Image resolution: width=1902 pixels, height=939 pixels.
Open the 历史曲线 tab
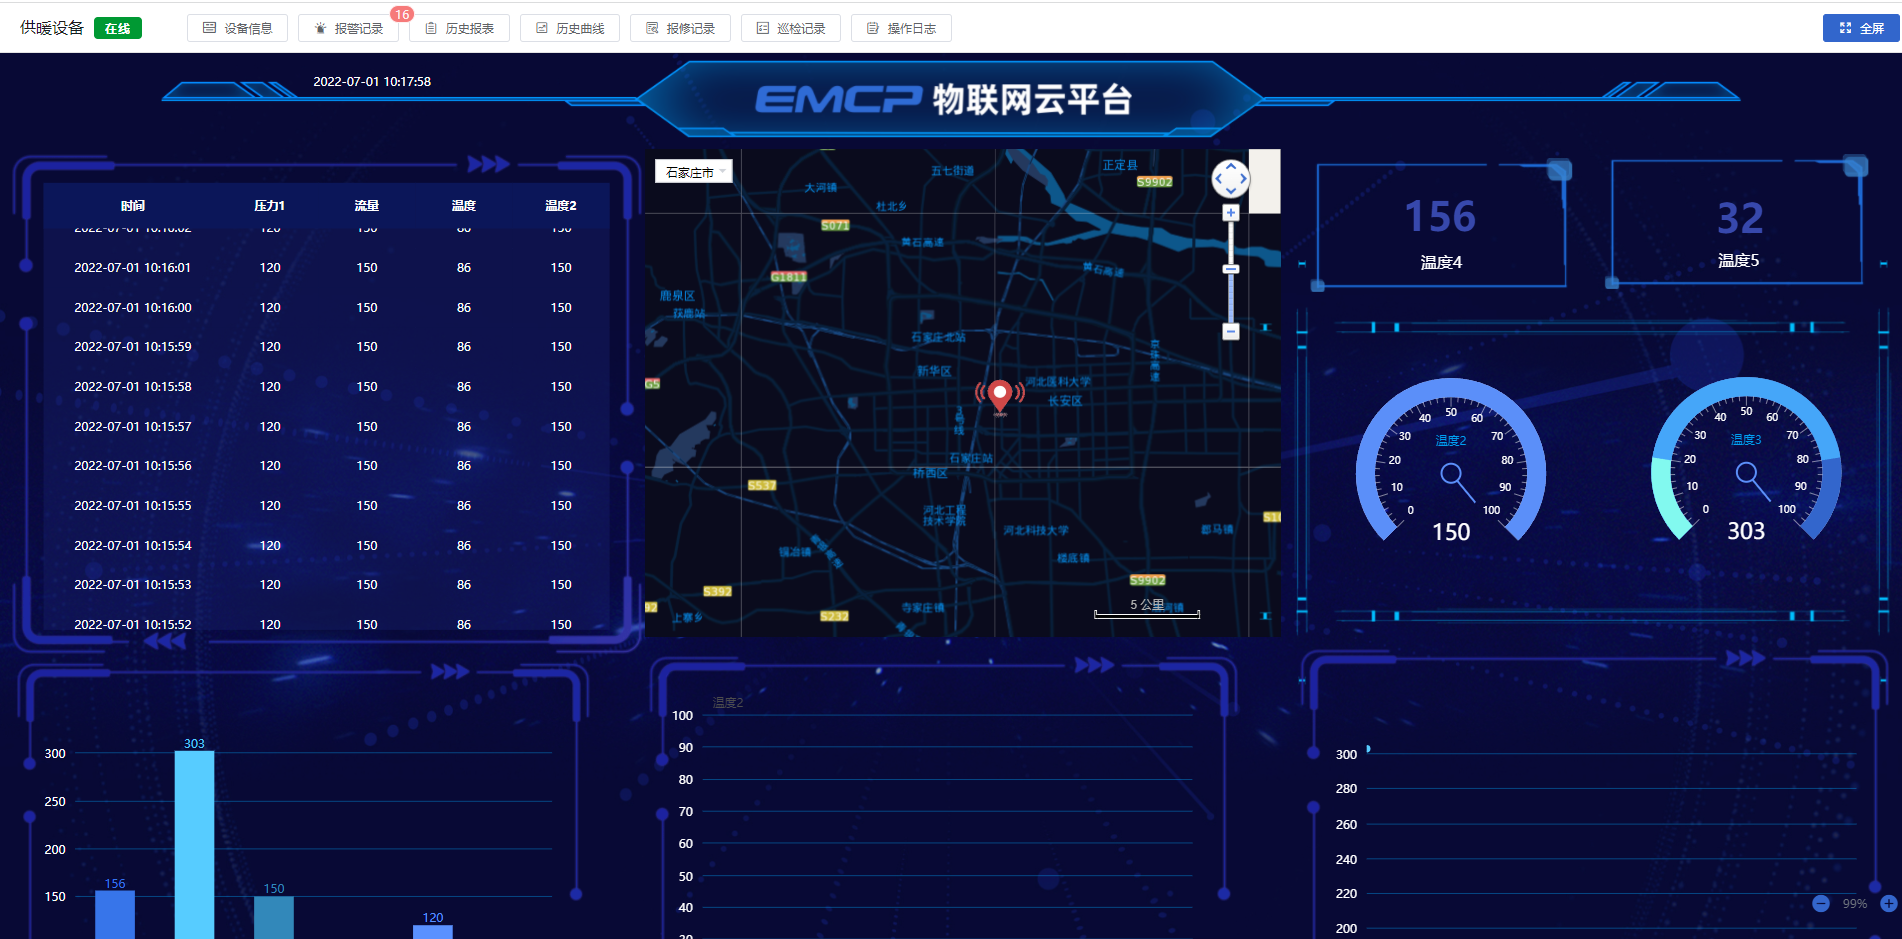pos(570,28)
